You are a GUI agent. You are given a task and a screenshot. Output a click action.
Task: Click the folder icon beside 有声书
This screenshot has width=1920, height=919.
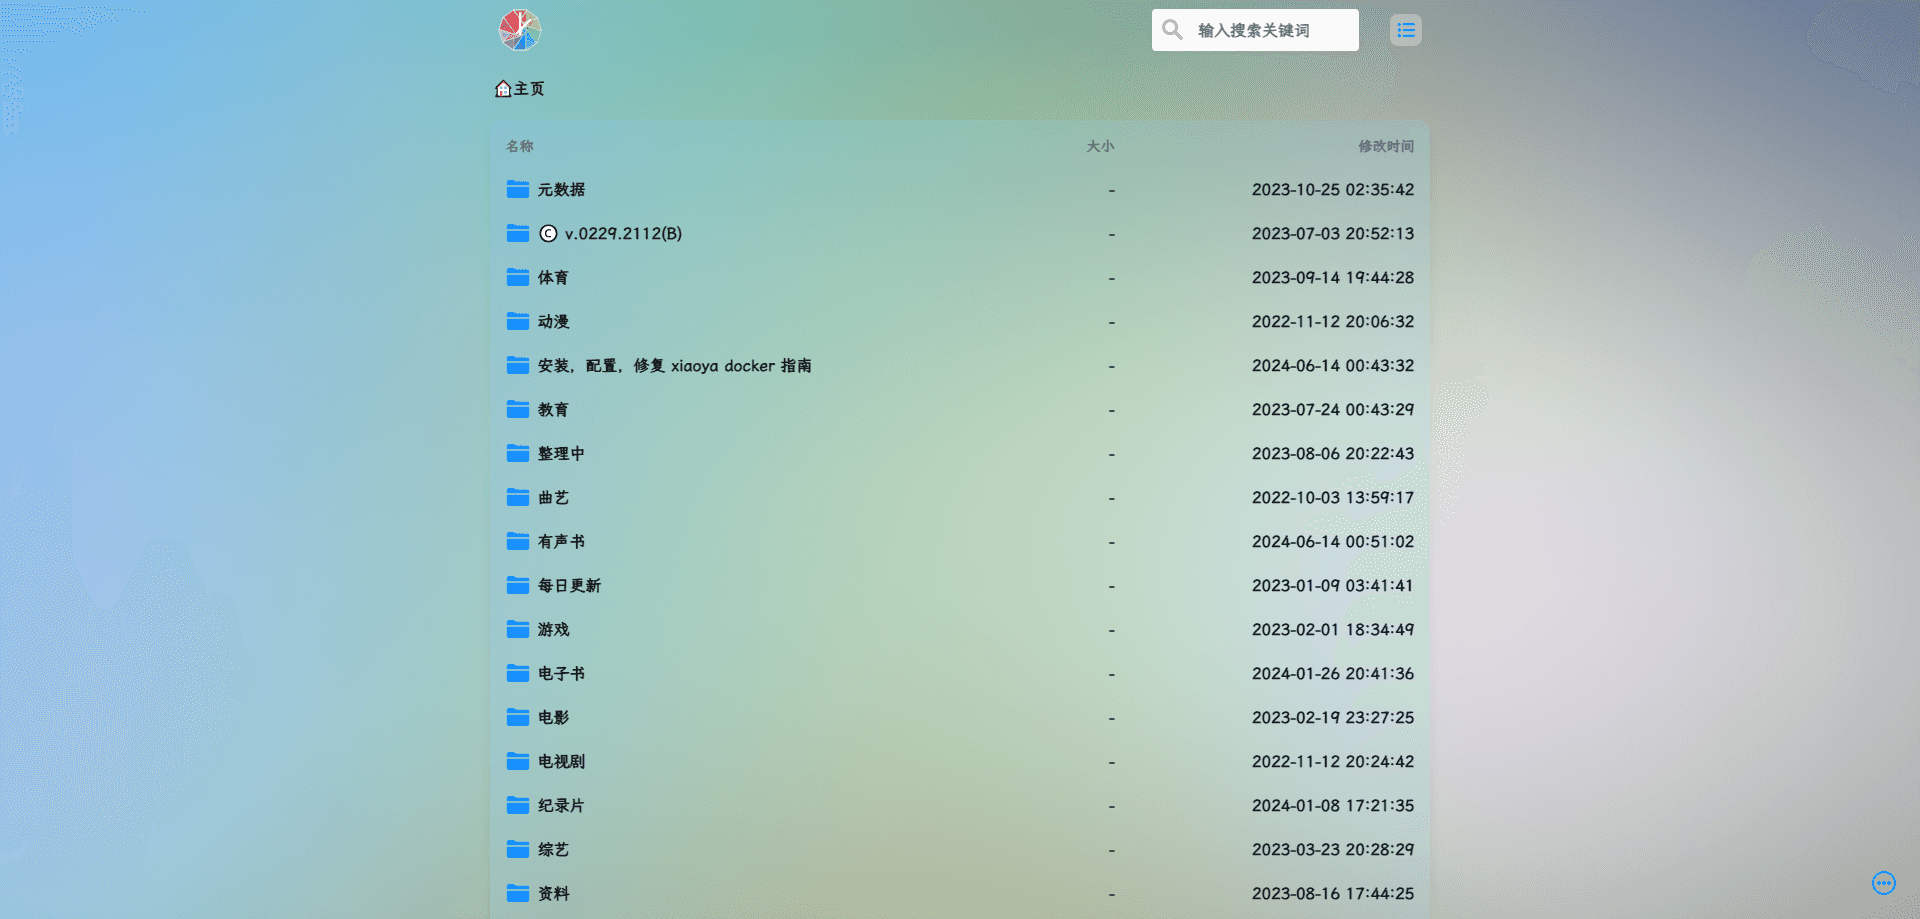[x=518, y=541]
